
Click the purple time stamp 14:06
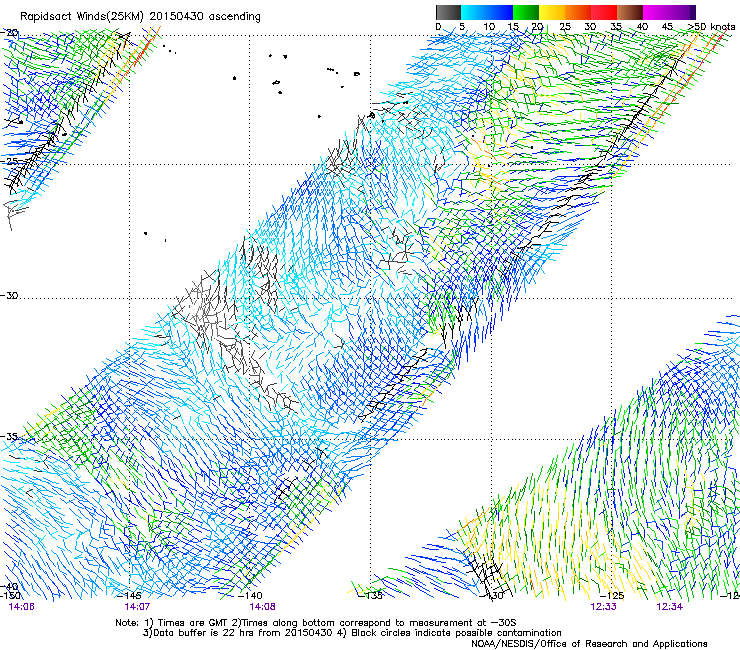[21, 607]
